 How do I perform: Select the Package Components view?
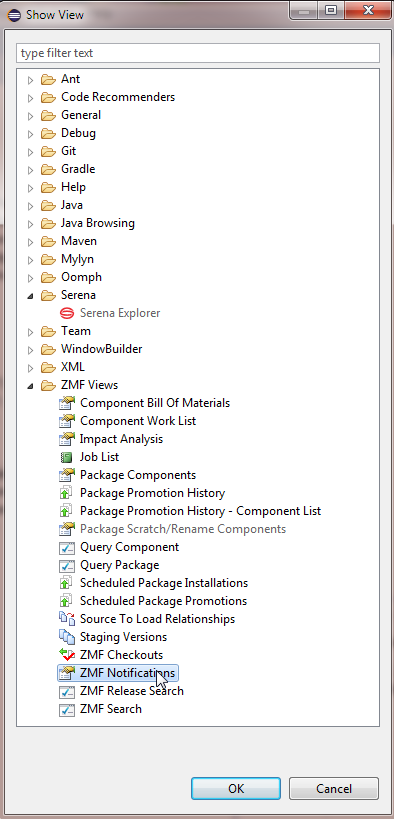(138, 475)
